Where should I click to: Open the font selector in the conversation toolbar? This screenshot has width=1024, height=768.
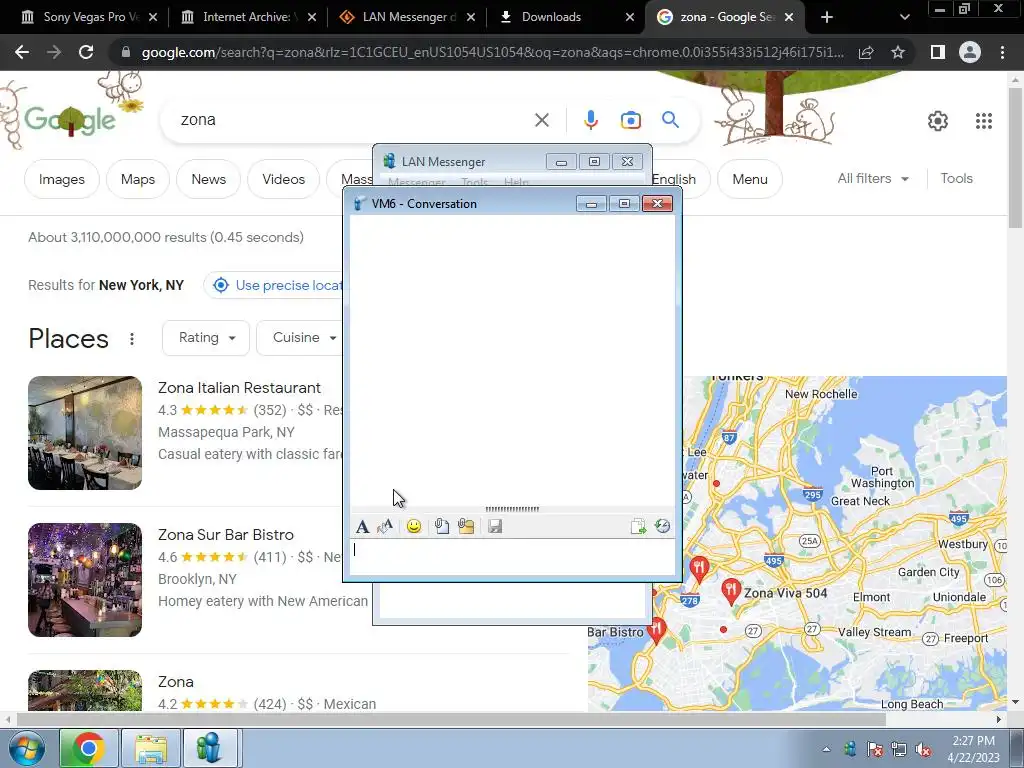362,526
